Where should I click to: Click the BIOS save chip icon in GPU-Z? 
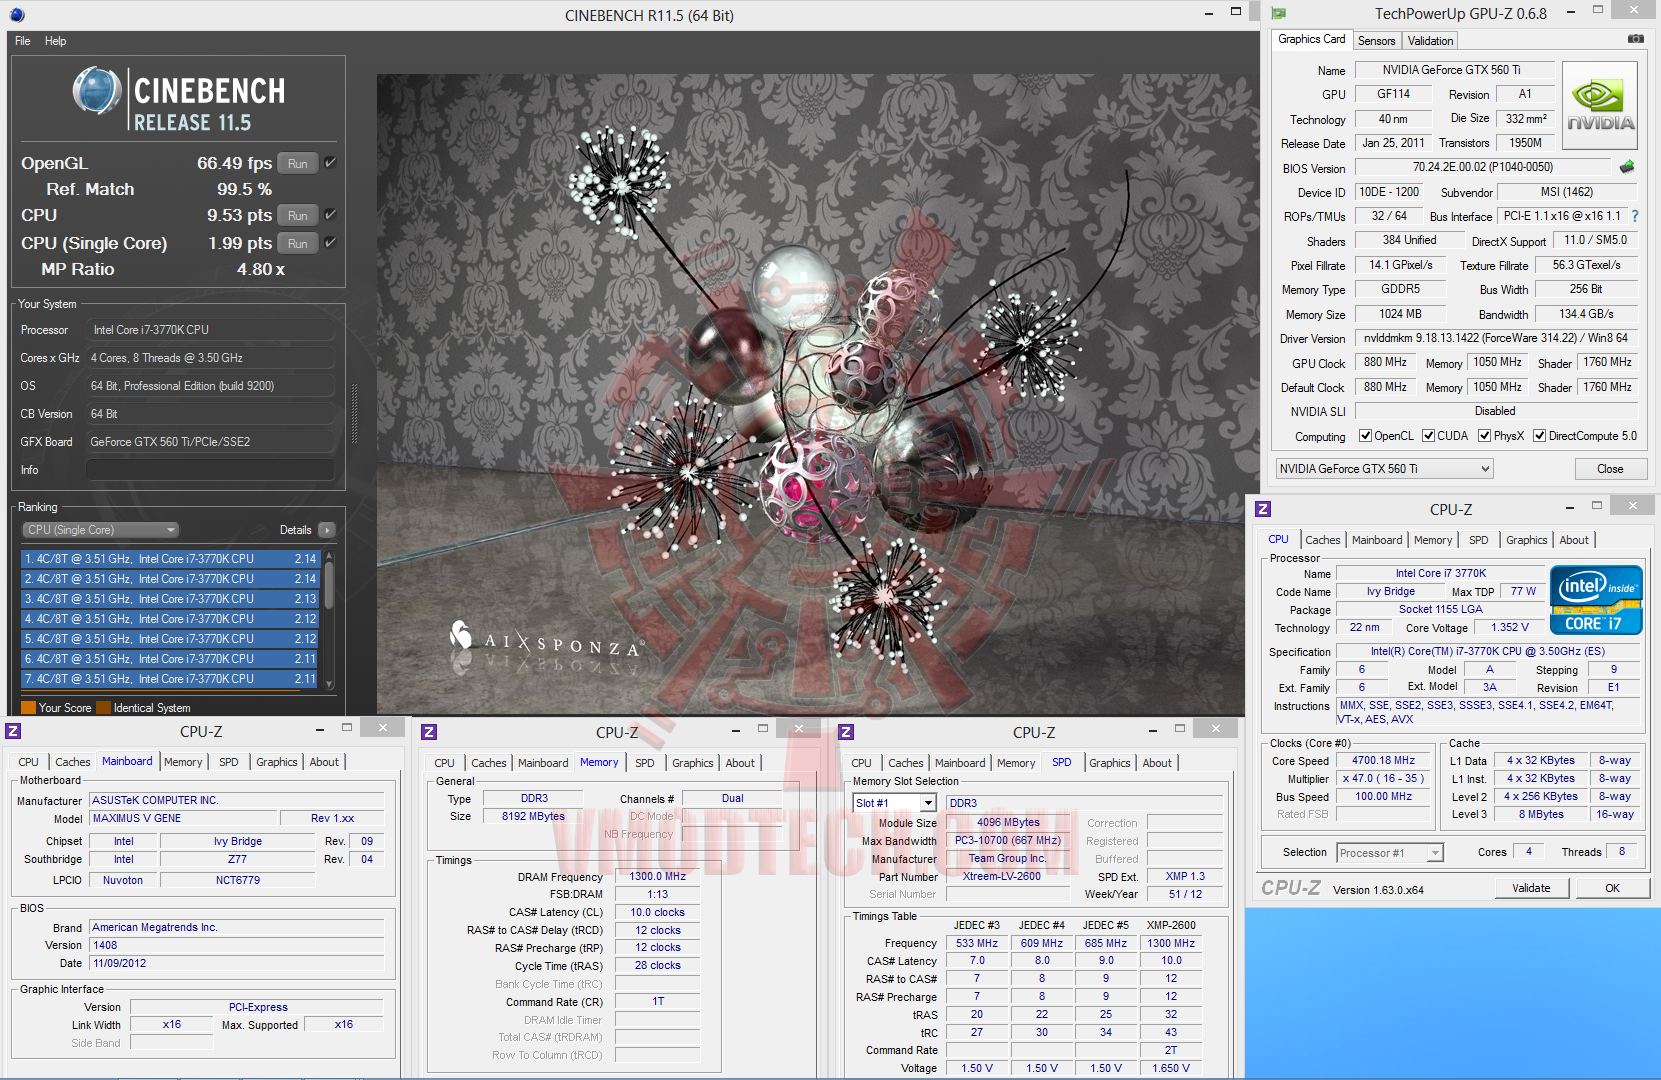click(1627, 167)
